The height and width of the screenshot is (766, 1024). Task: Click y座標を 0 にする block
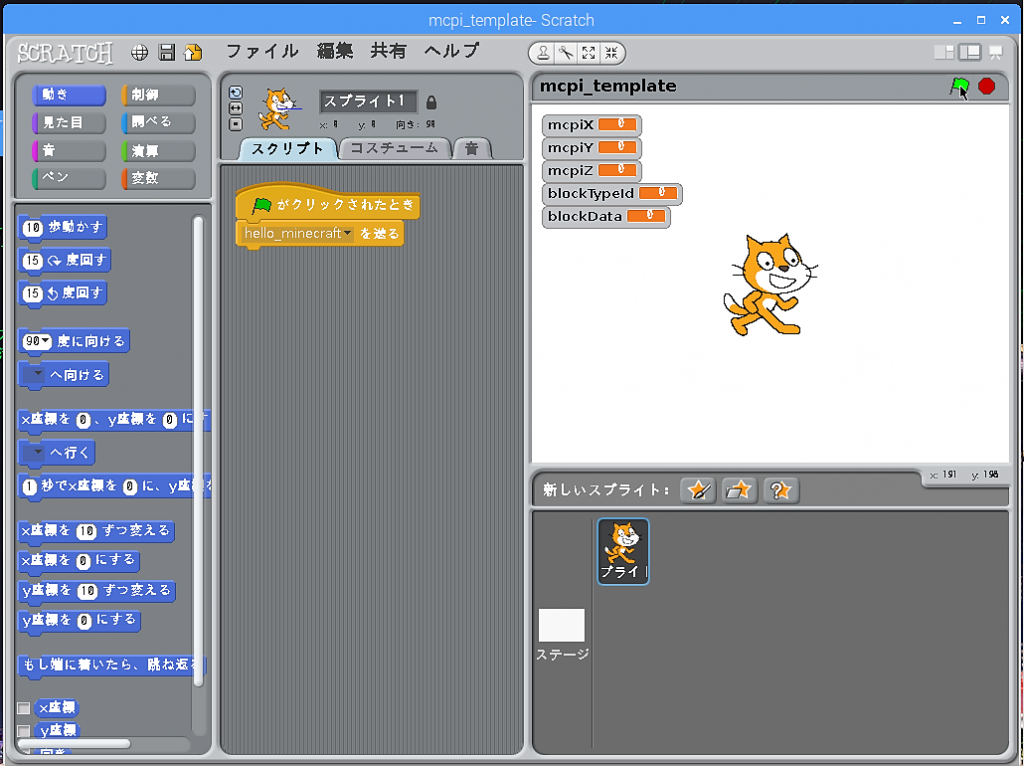79,620
